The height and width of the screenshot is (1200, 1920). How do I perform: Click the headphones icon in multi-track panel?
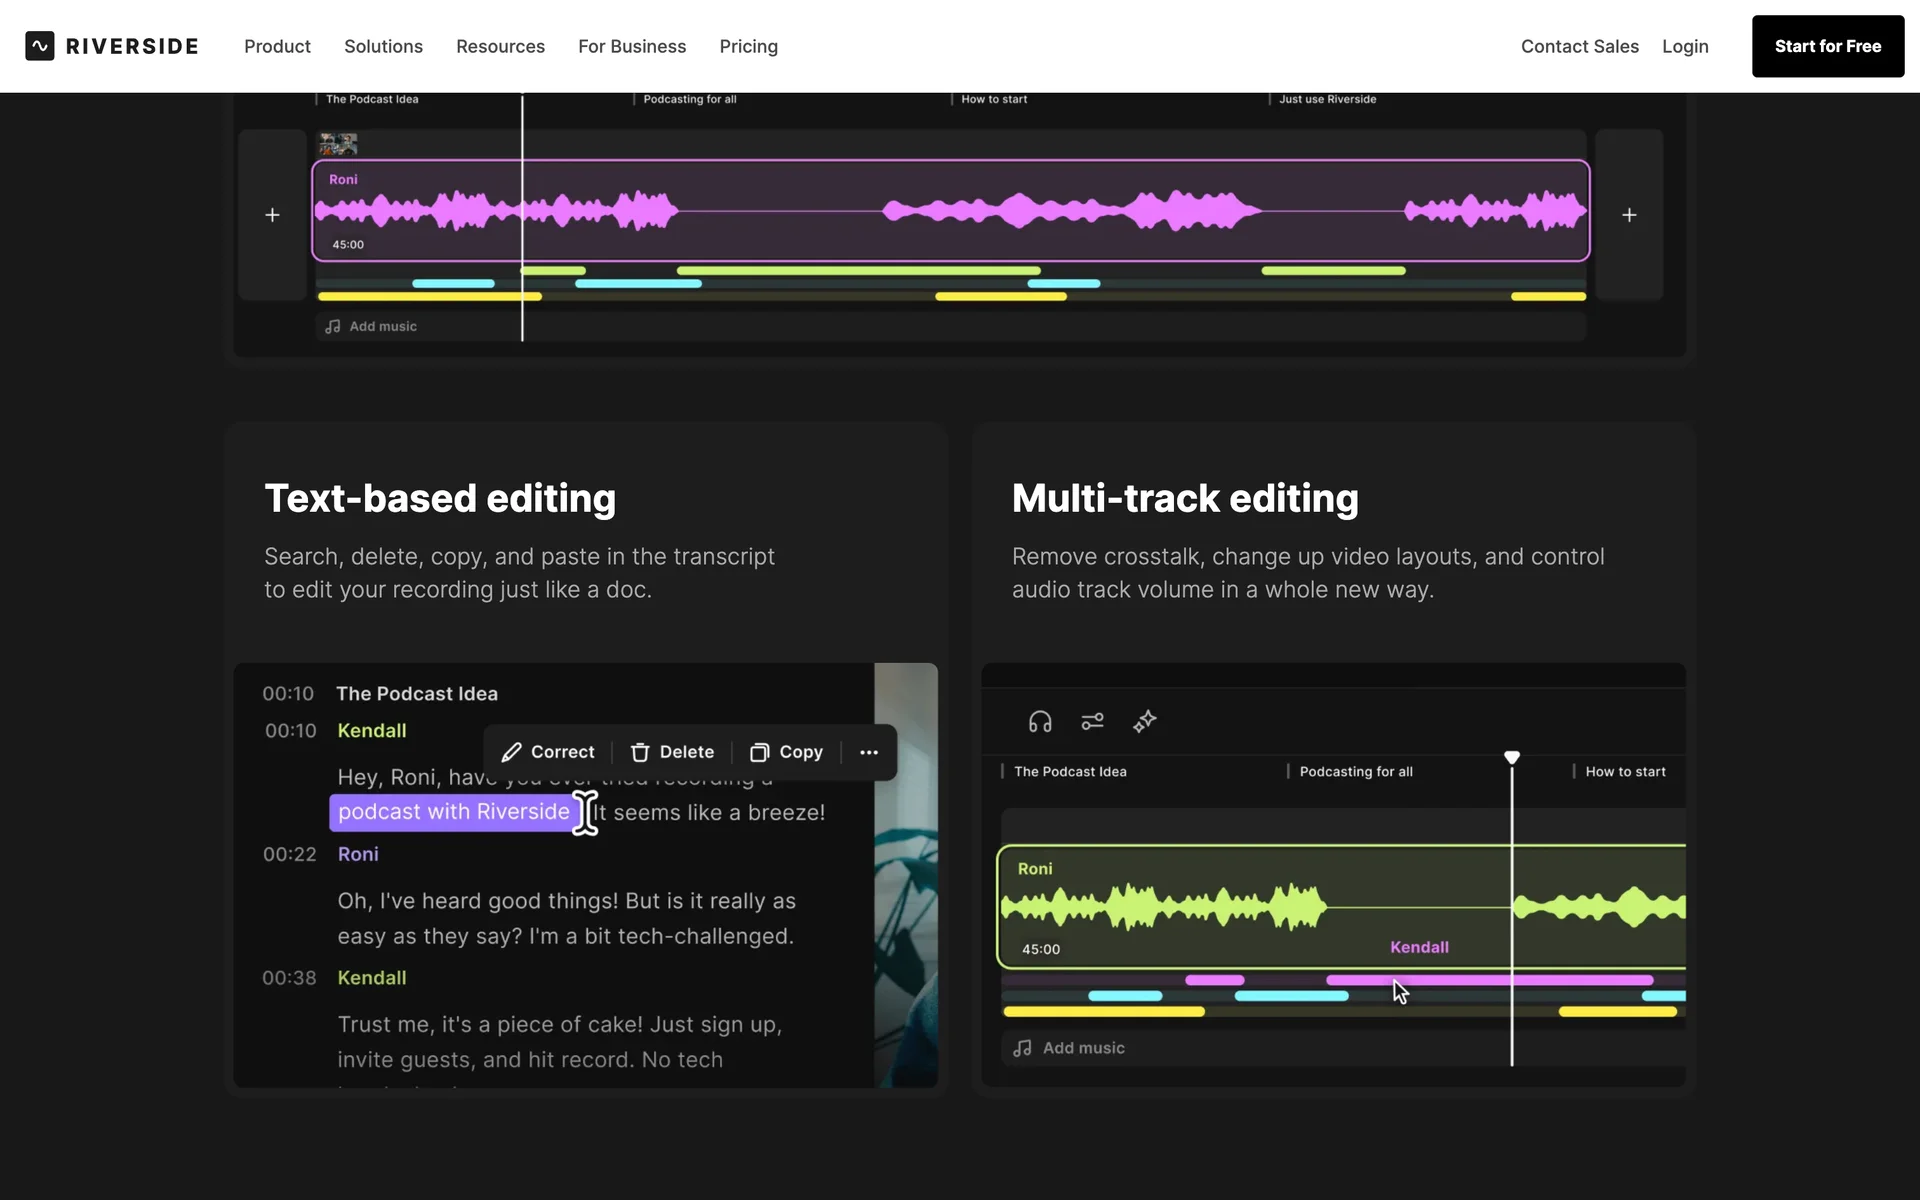tap(1040, 721)
